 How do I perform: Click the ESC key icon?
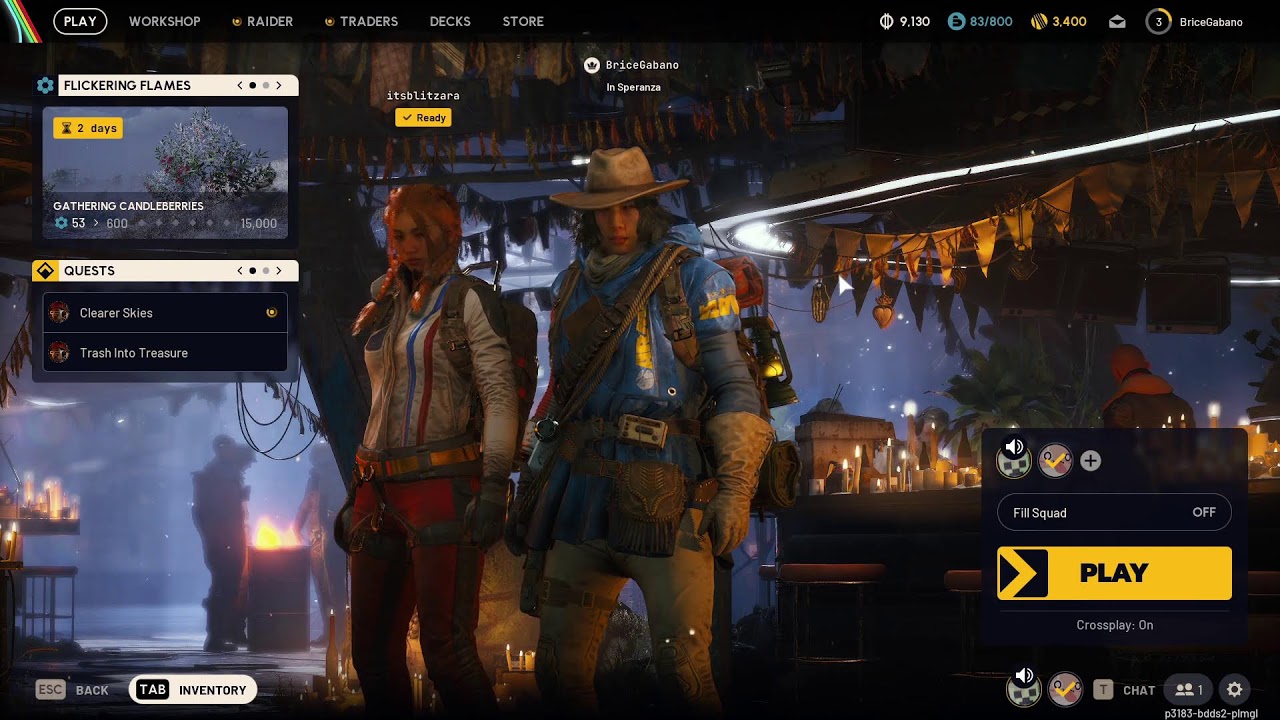coord(50,690)
